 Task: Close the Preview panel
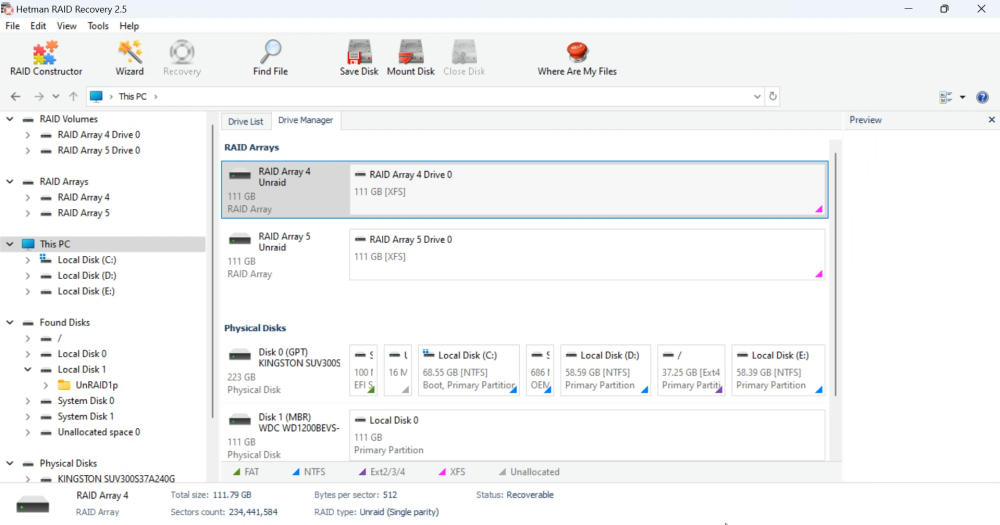[992, 119]
